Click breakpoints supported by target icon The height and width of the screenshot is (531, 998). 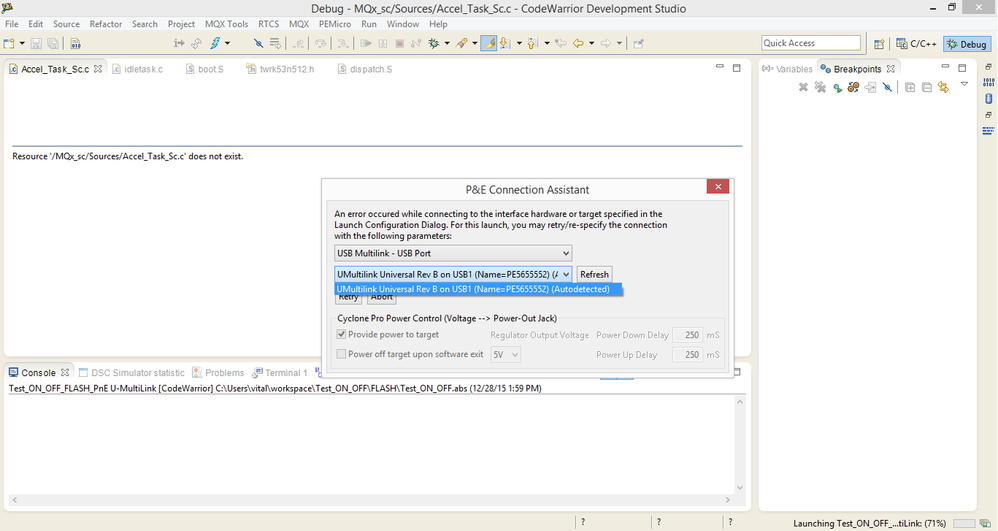[837, 87]
